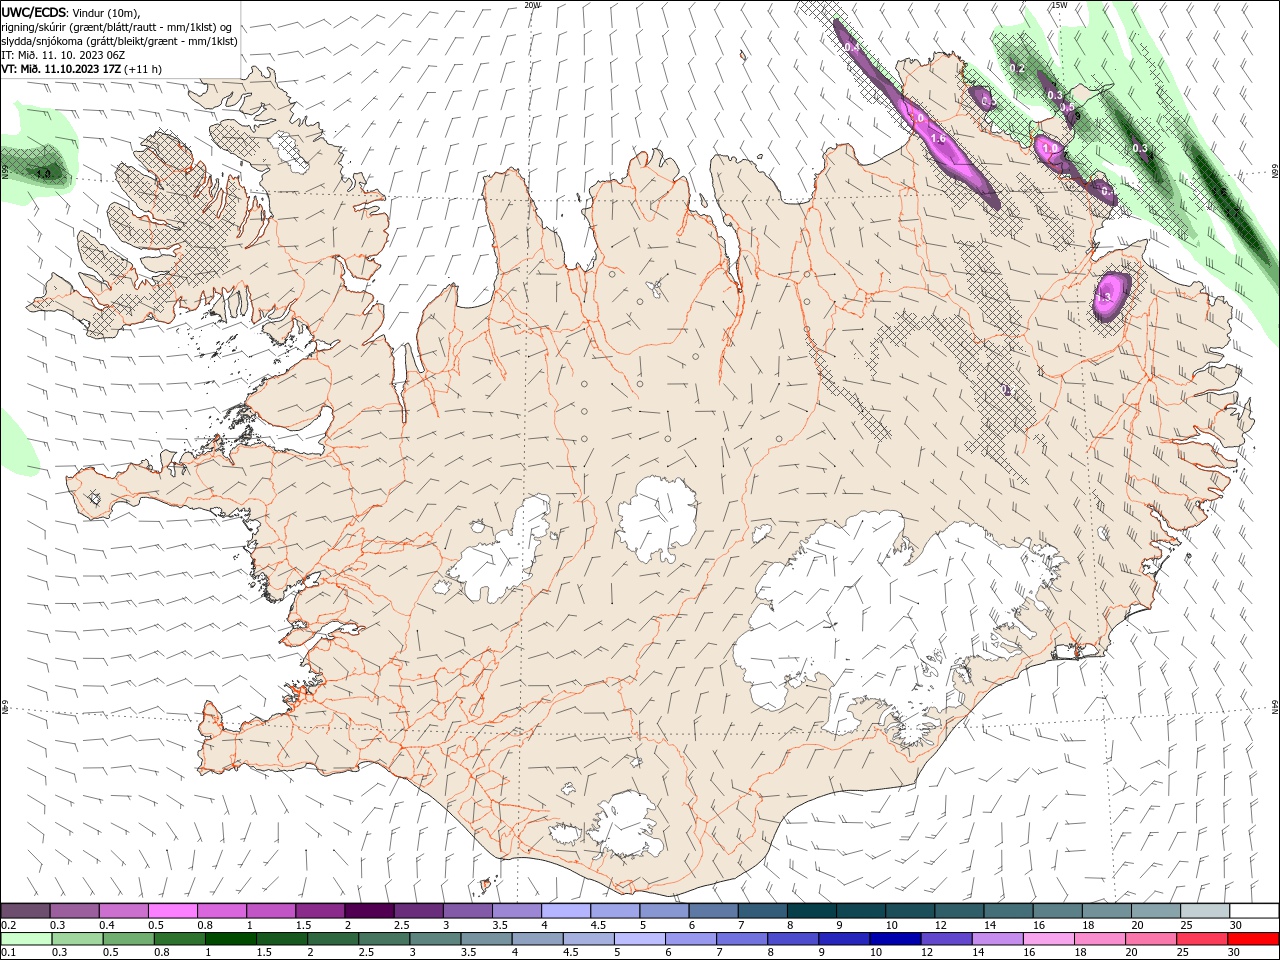The width and height of the screenshot is (1280, 960).
Task: Click the pink 18 swatch in bottom legend row
Action: pyautogui.click(x=1100, y=939)
